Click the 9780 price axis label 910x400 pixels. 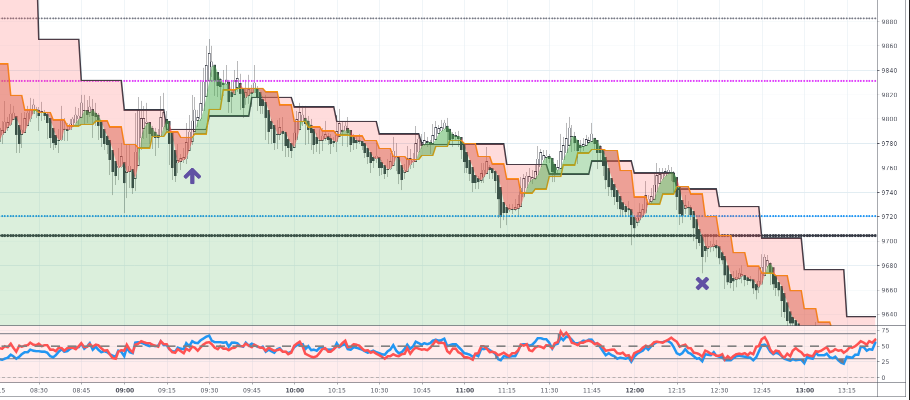[889, 143]
